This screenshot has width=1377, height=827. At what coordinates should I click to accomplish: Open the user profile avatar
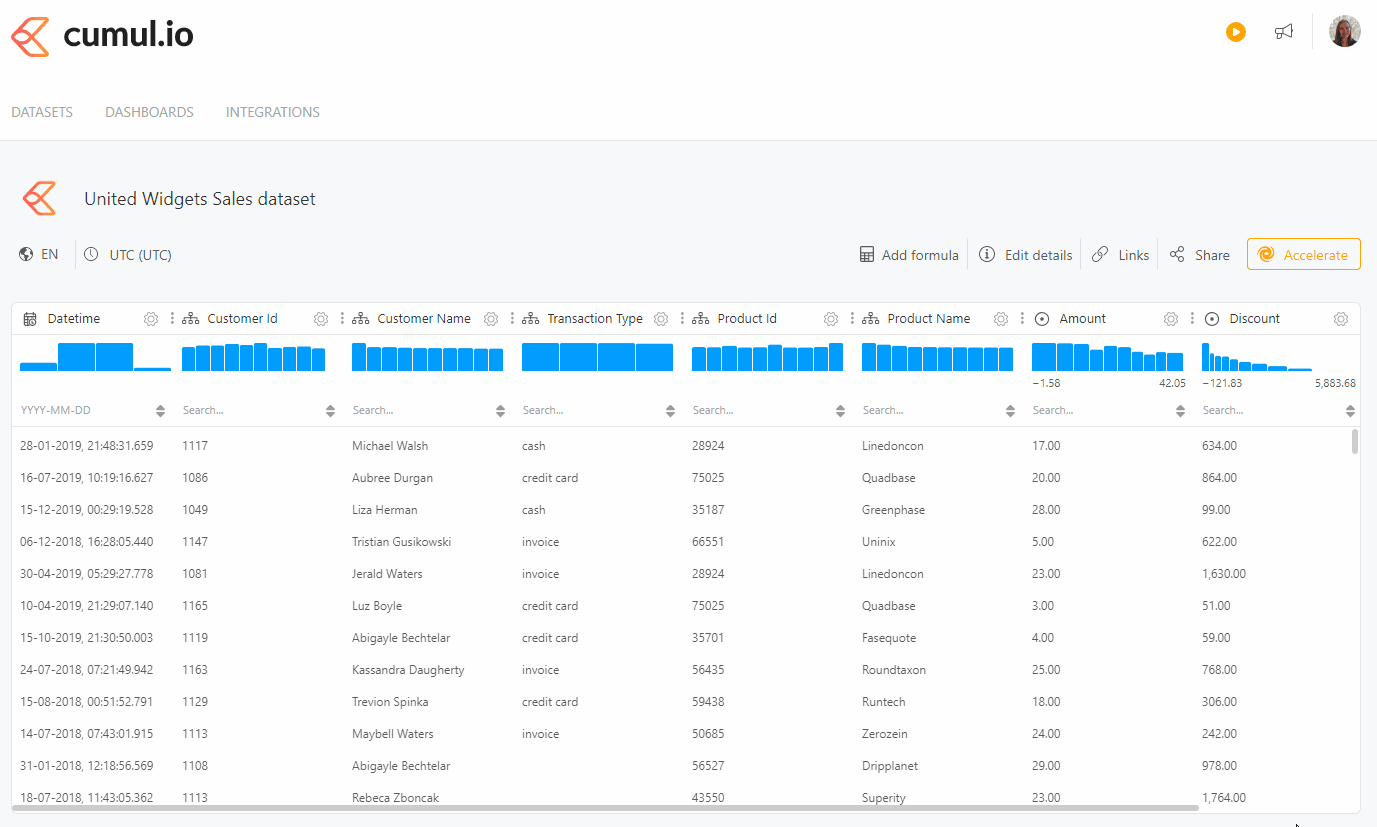point(1344,32)
